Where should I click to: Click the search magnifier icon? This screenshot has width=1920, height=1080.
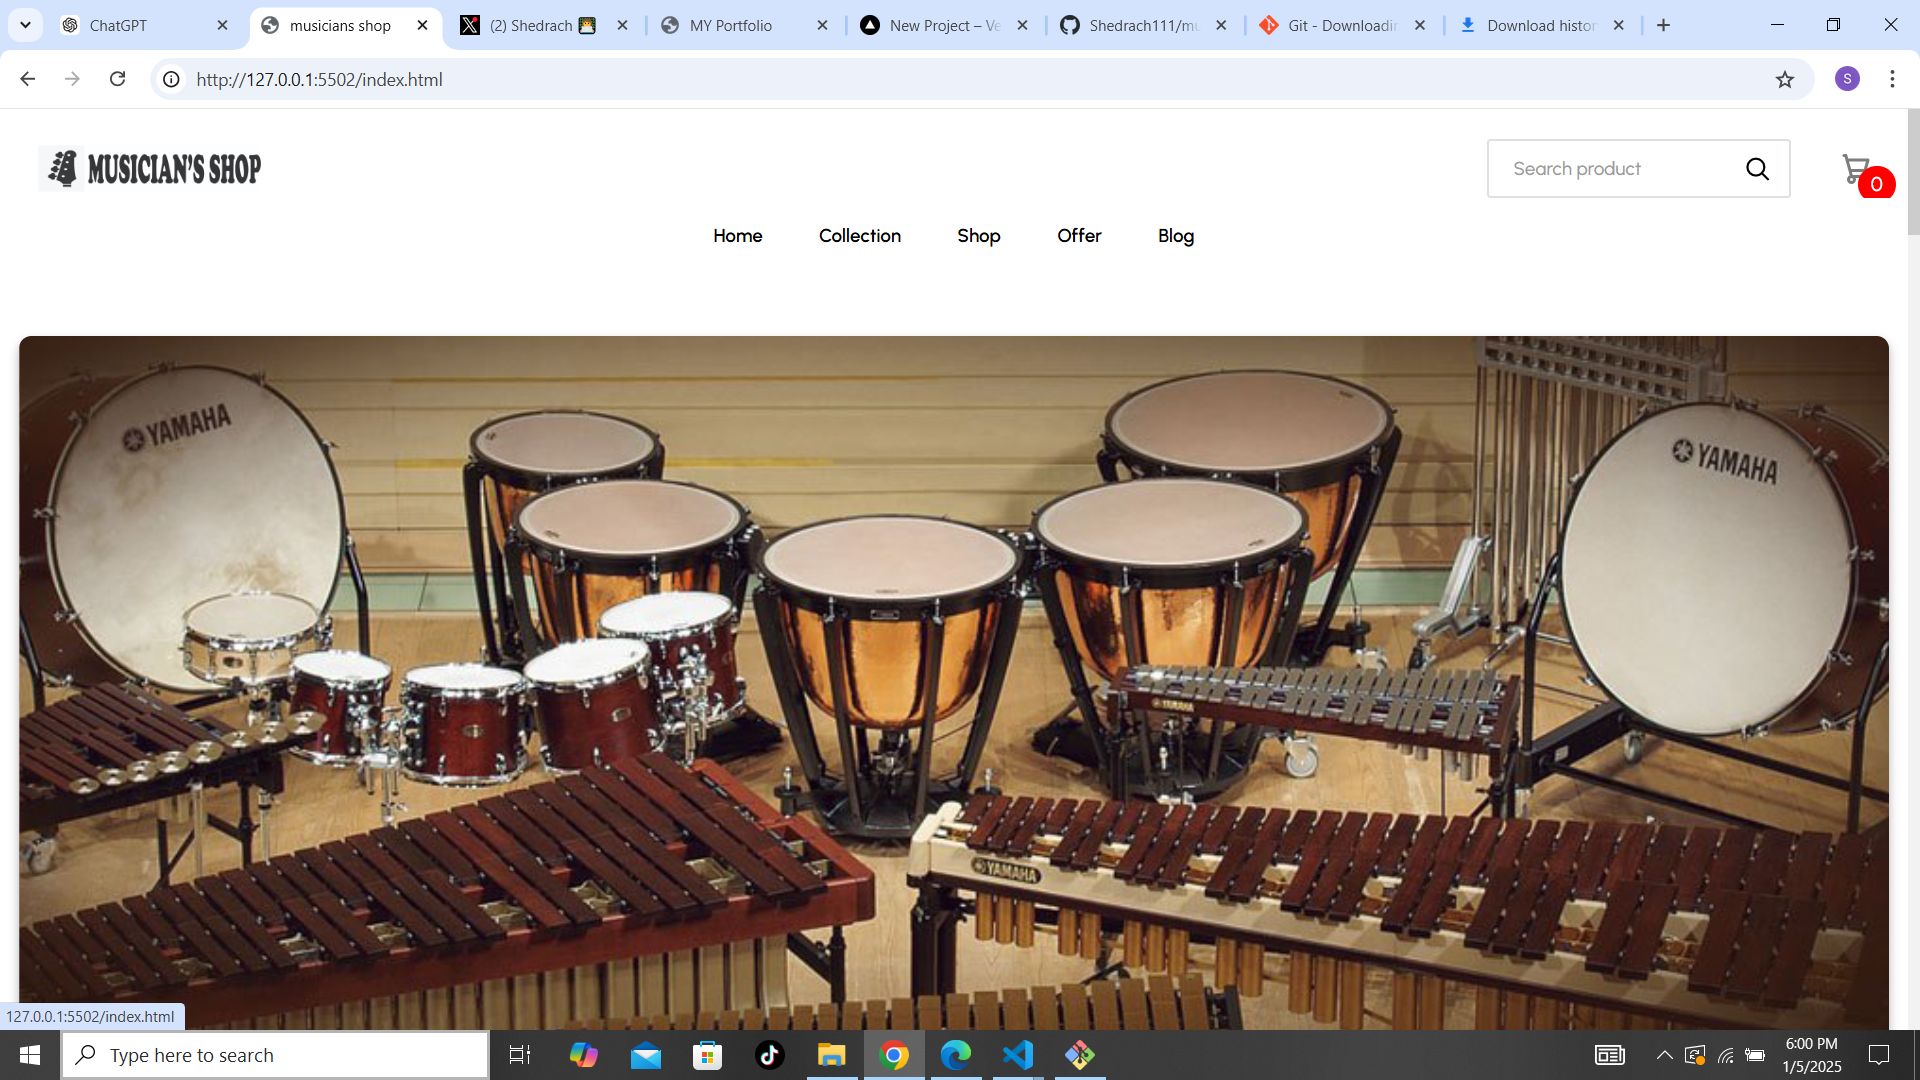click(x=1757, y=169)
